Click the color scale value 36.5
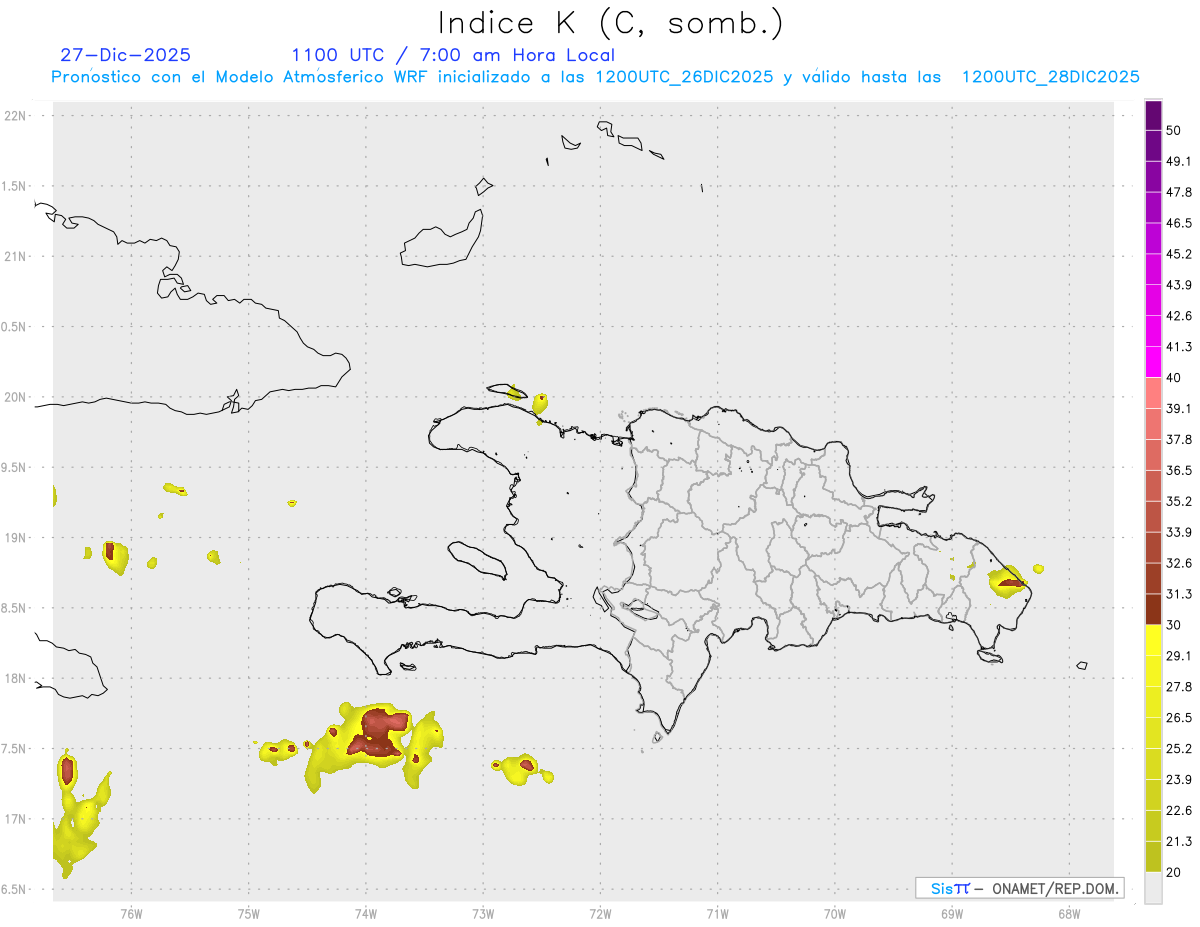1200x927 pixels. 1179,470
